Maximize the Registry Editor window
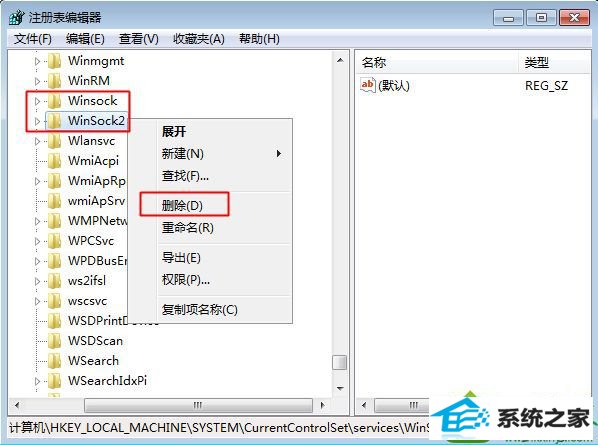Viewport: 598px width, 445px height. point(541,18)
